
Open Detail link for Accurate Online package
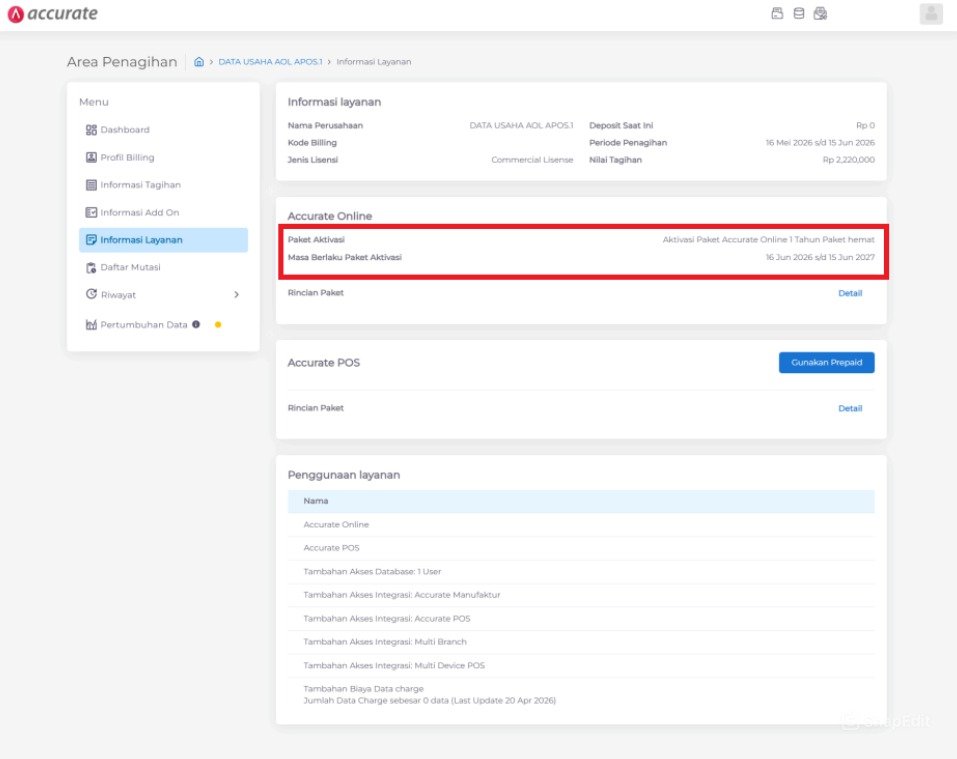850,293
